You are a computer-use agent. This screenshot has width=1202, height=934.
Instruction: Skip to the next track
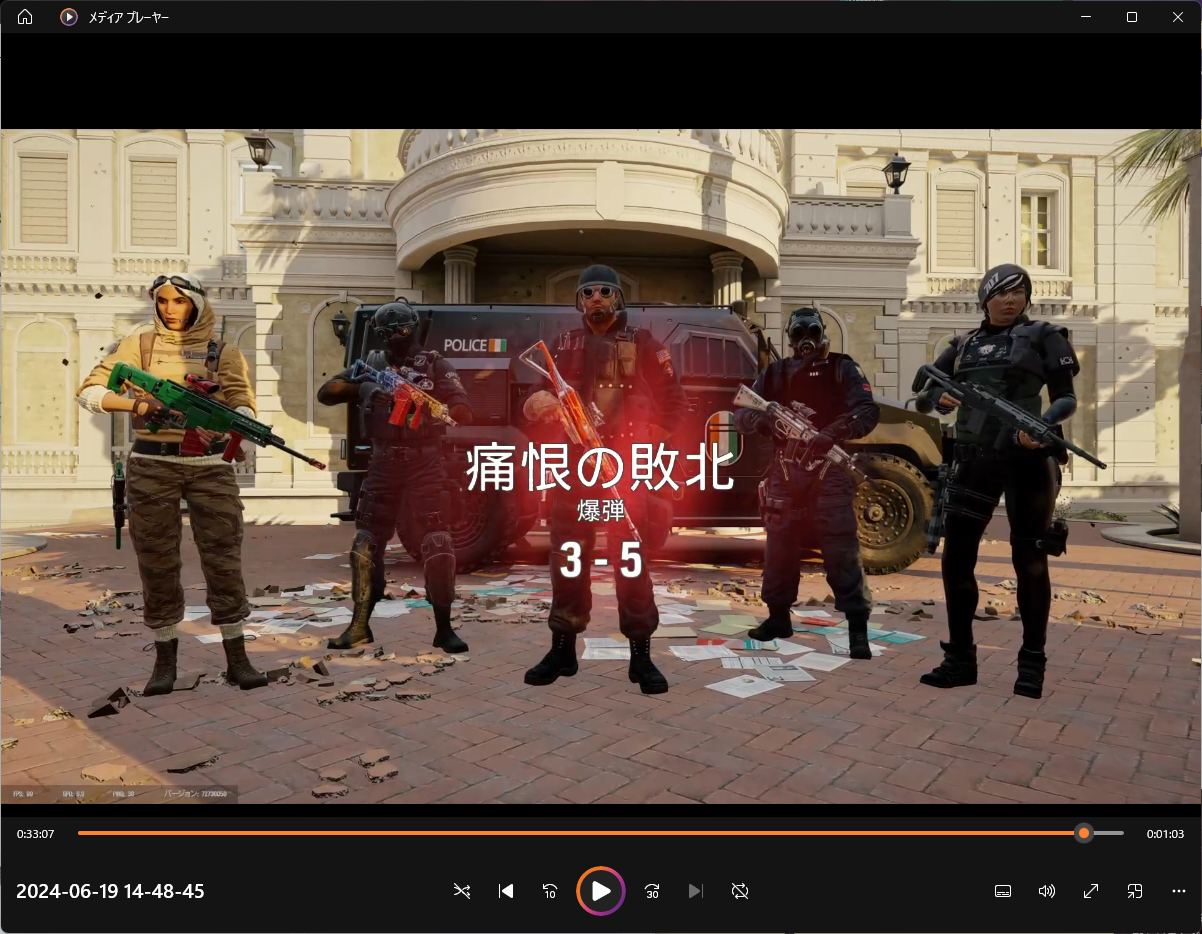pyautogui.click(x=696, y=891)
